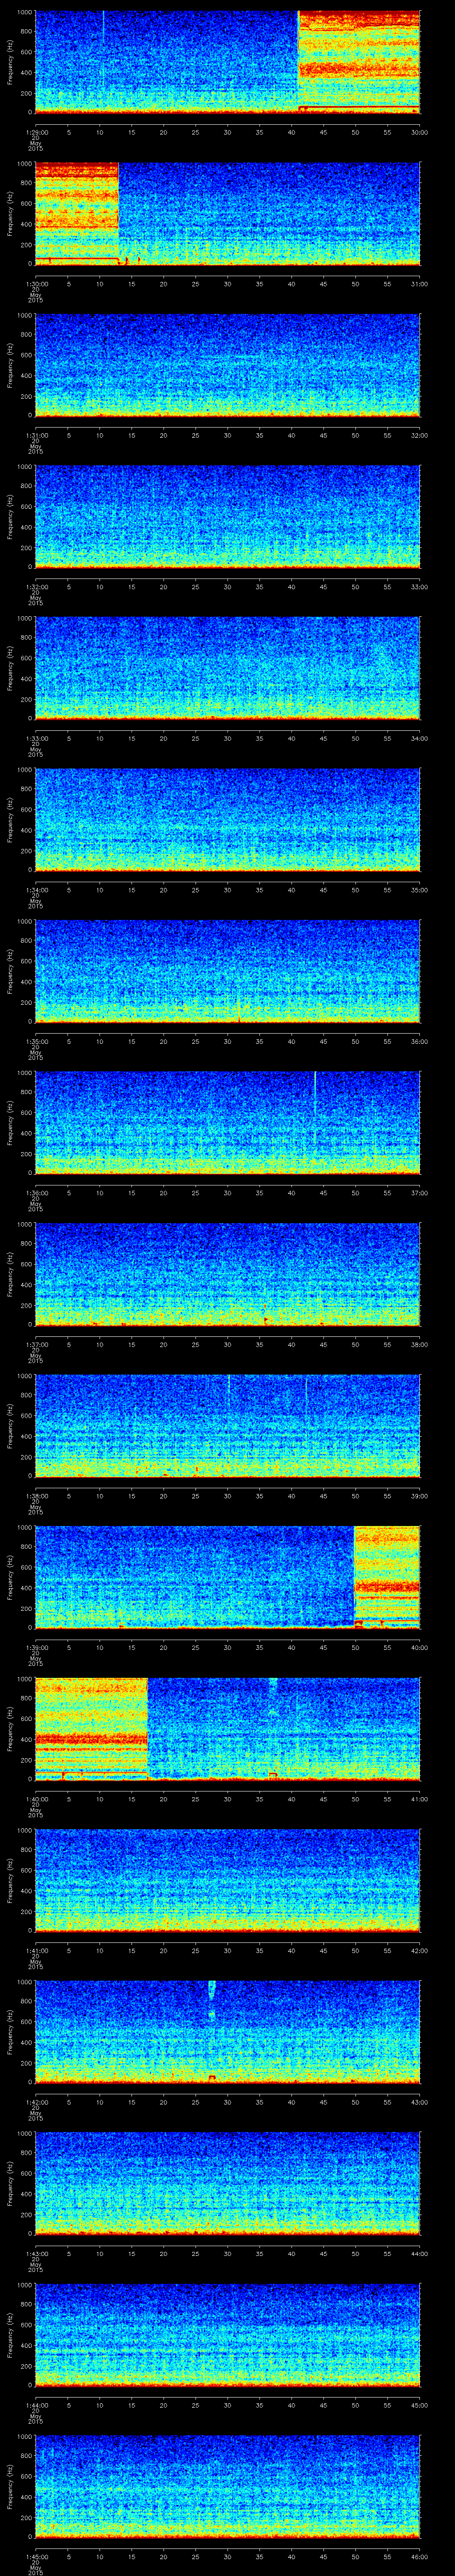Select the spectrogram panel starting at 1:44:00
This screenshot has width=455, height=2576.
[x=227, y=2334]
